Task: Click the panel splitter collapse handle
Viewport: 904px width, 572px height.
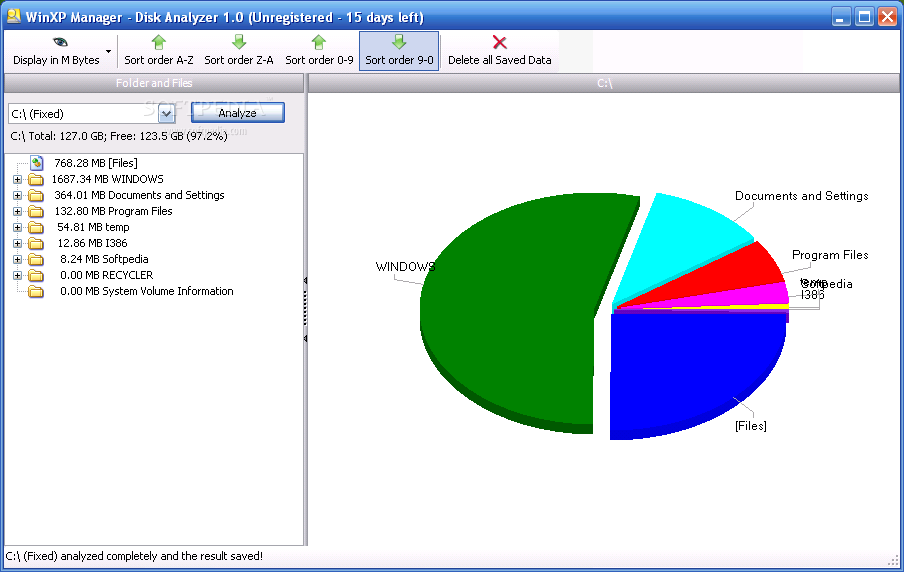Action: (305, 310)
